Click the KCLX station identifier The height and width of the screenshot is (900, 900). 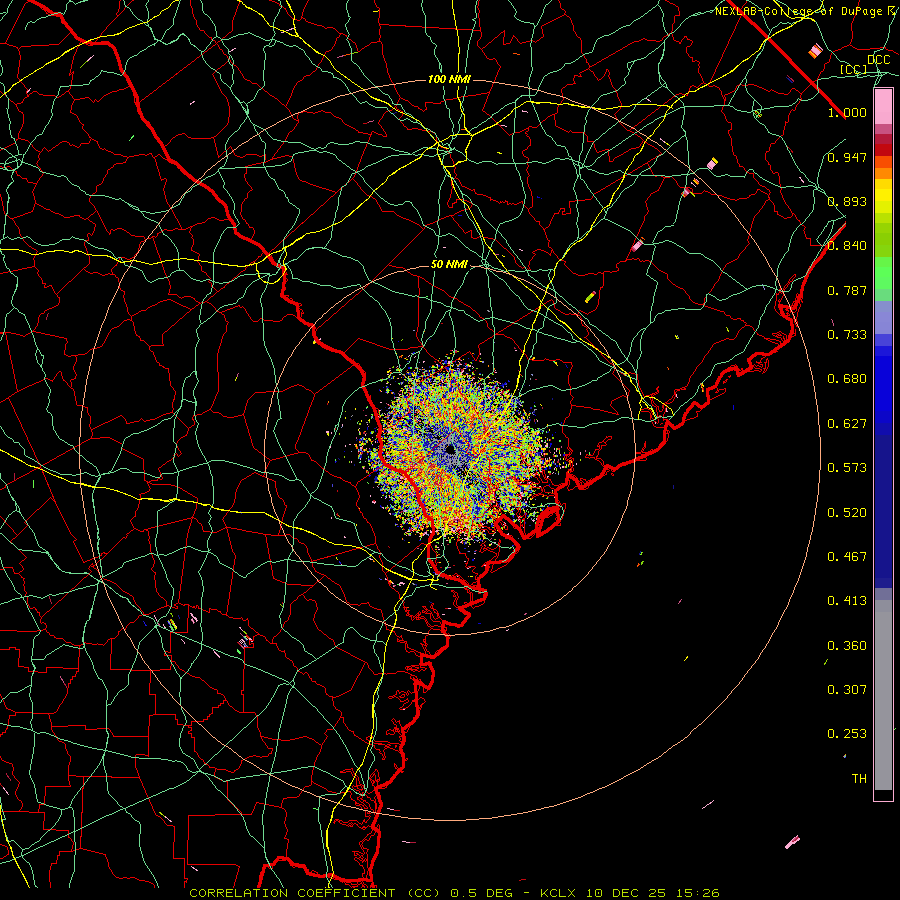[559, 893]
